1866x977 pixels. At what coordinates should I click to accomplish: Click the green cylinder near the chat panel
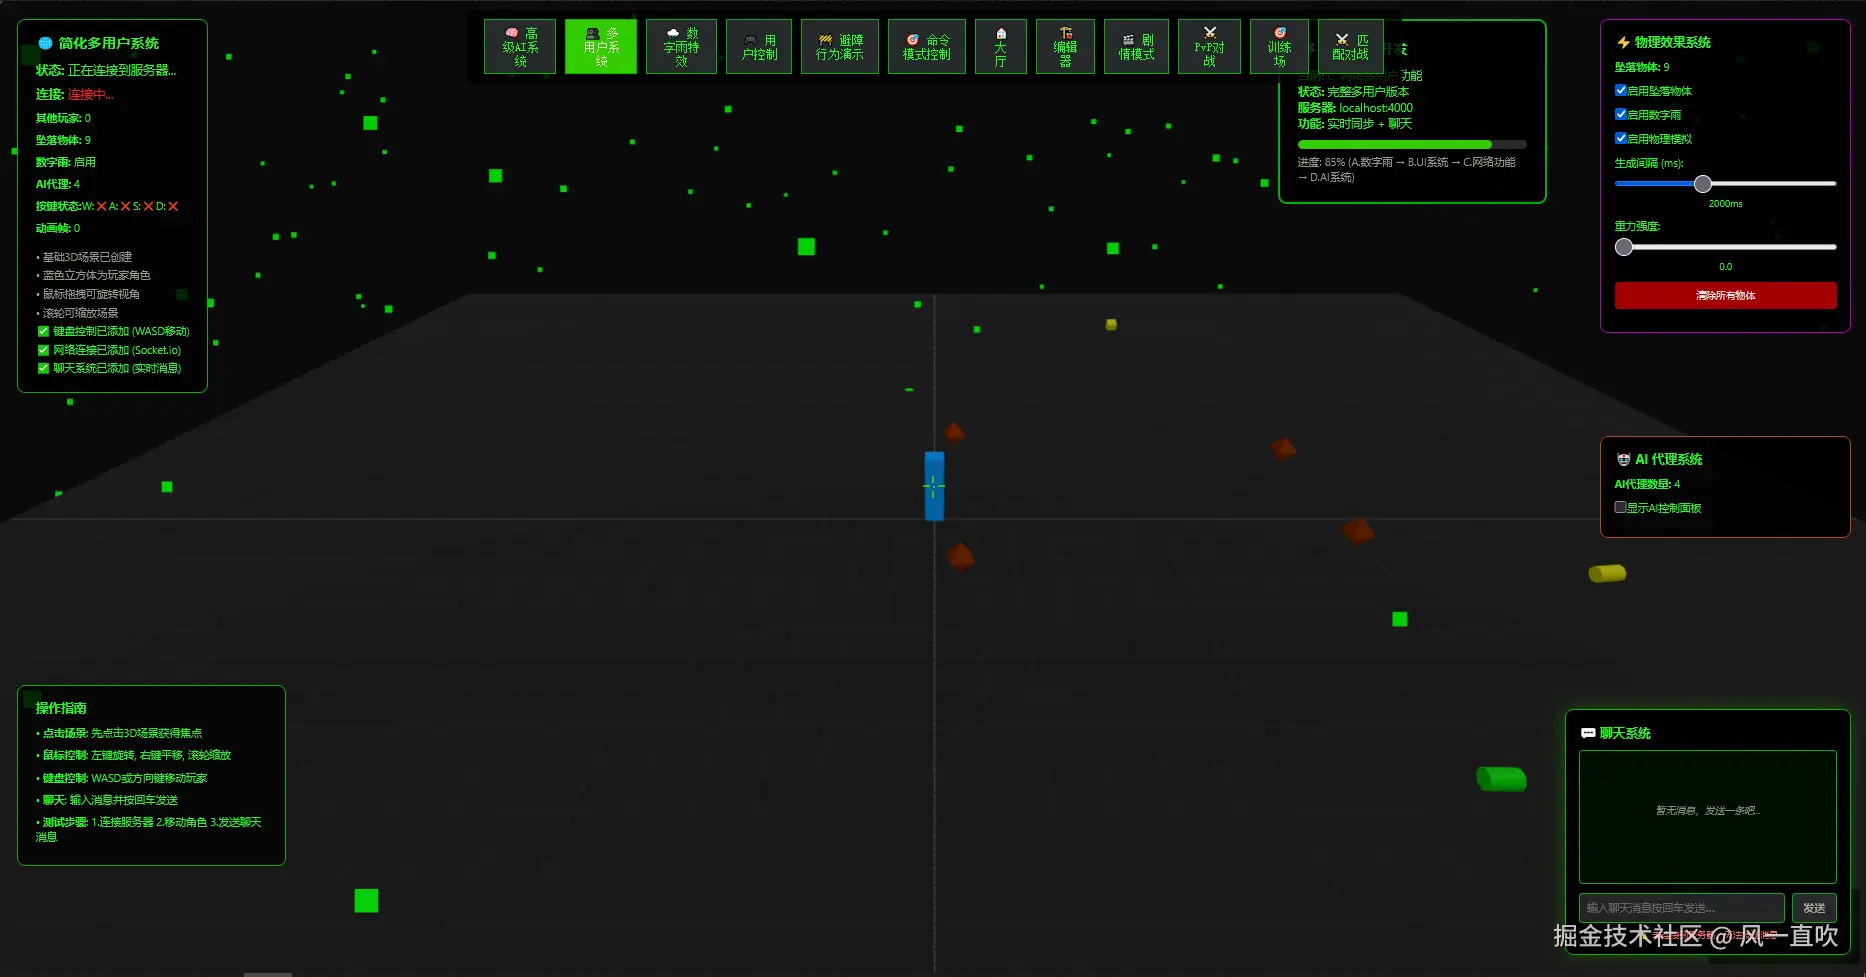(x=1501, y=778)
